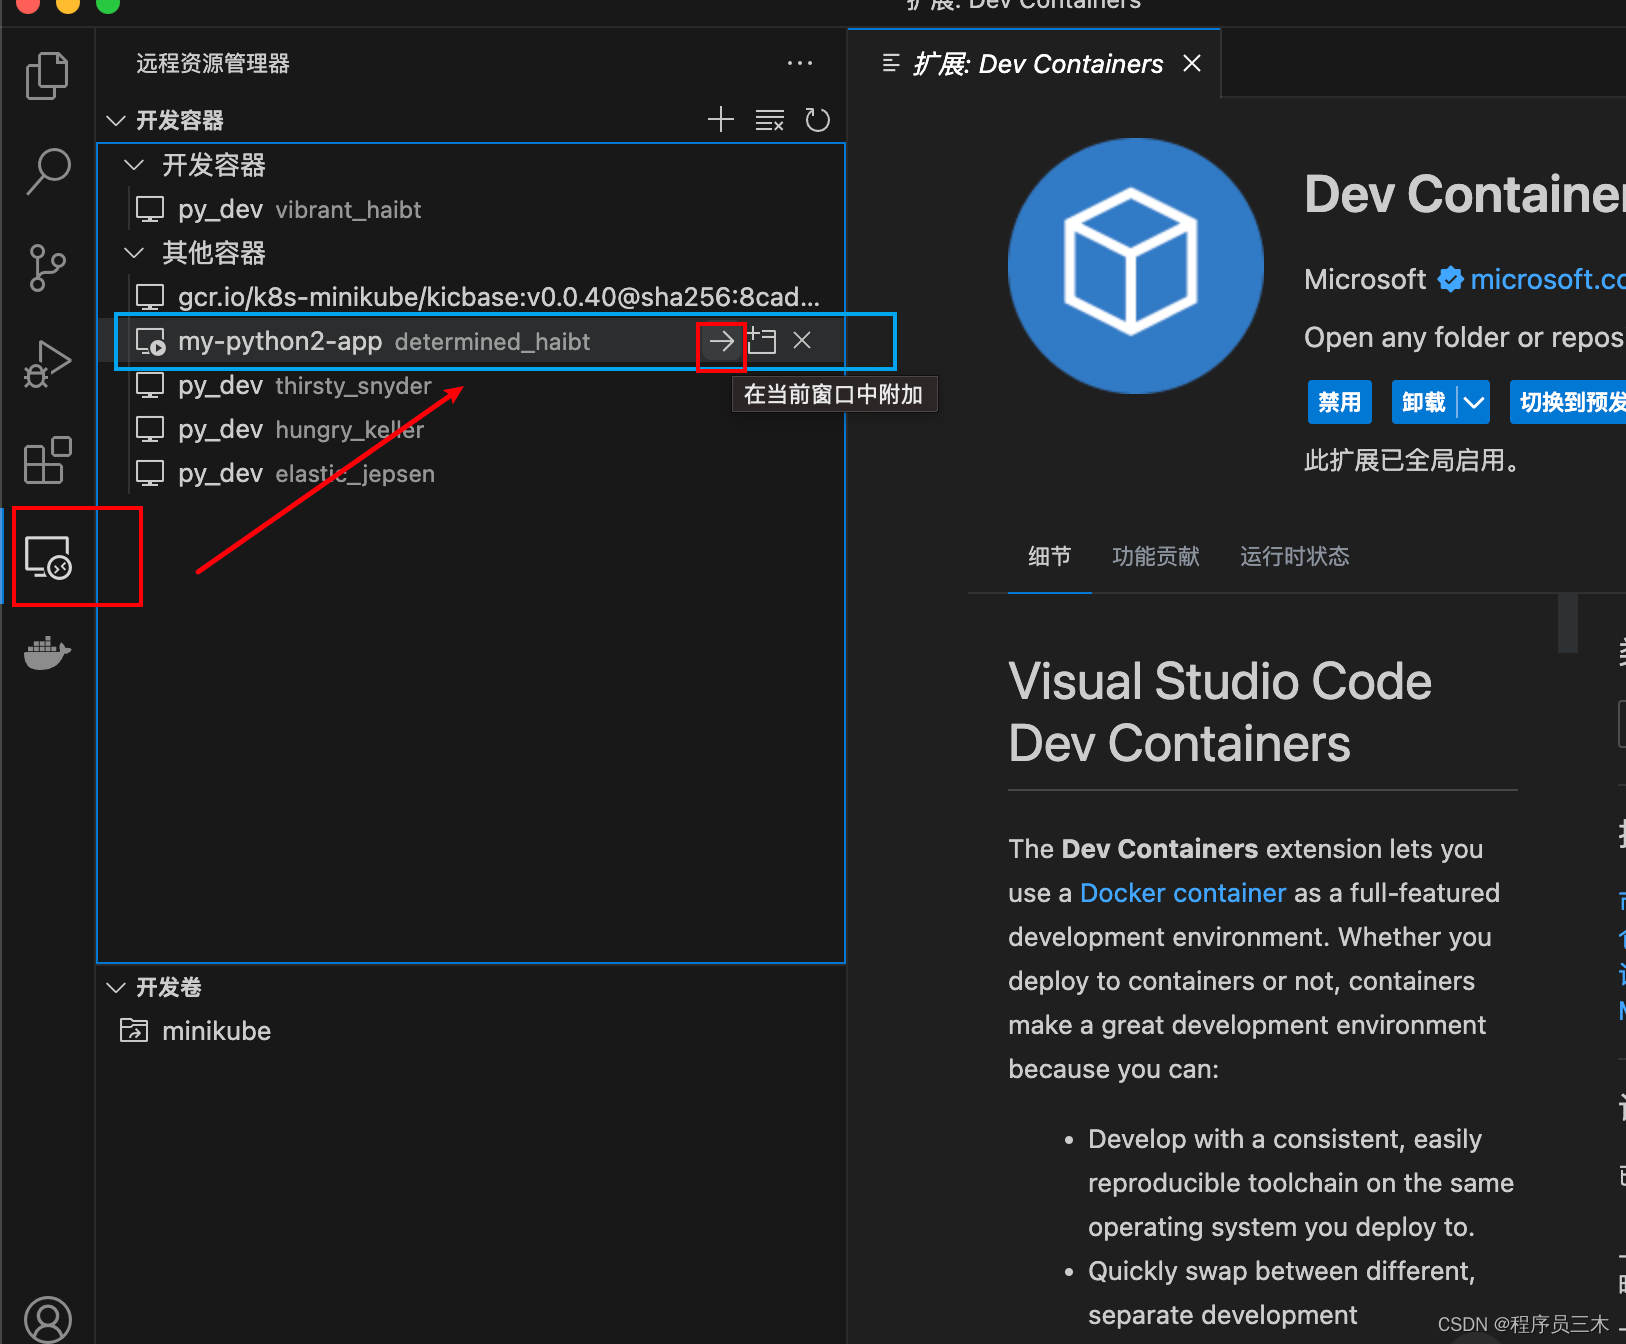Open the Search view in activity bar
The image size is (1626, 1344).
point(47,172)
